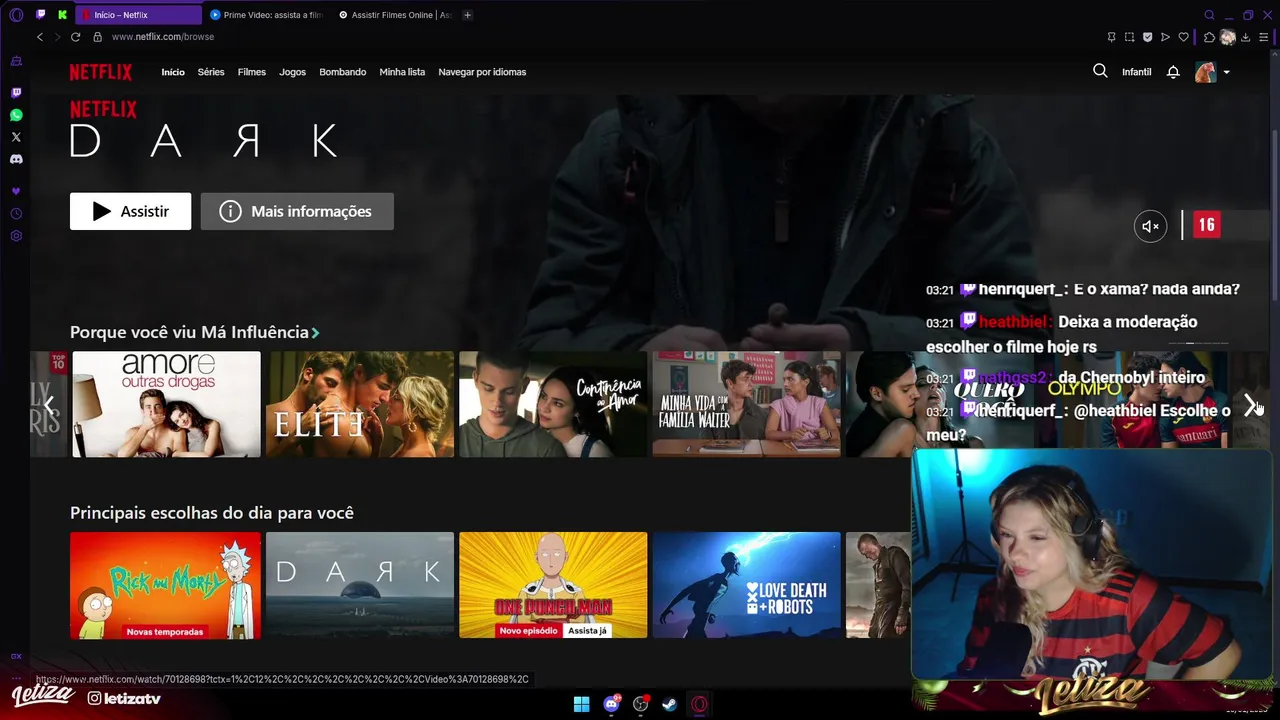Screen dimensions: 1280x720
Task: Open WhatsApp in Opera sidebar
Action: 16,115
